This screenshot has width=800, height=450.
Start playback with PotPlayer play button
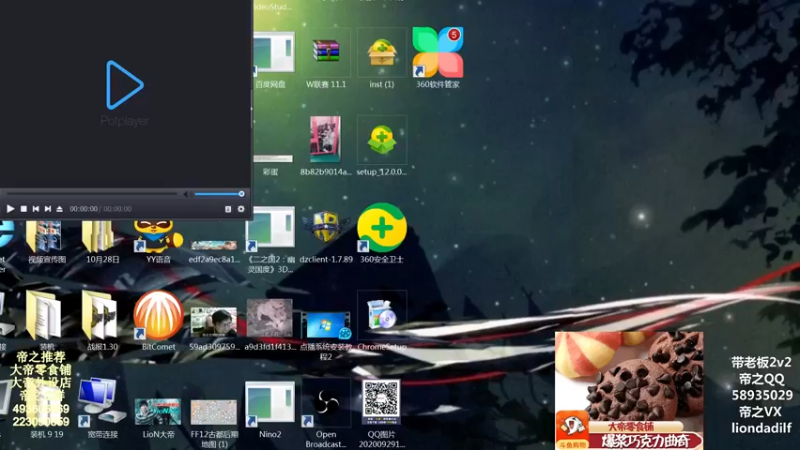pyautogui.click(x=10, y=209)
